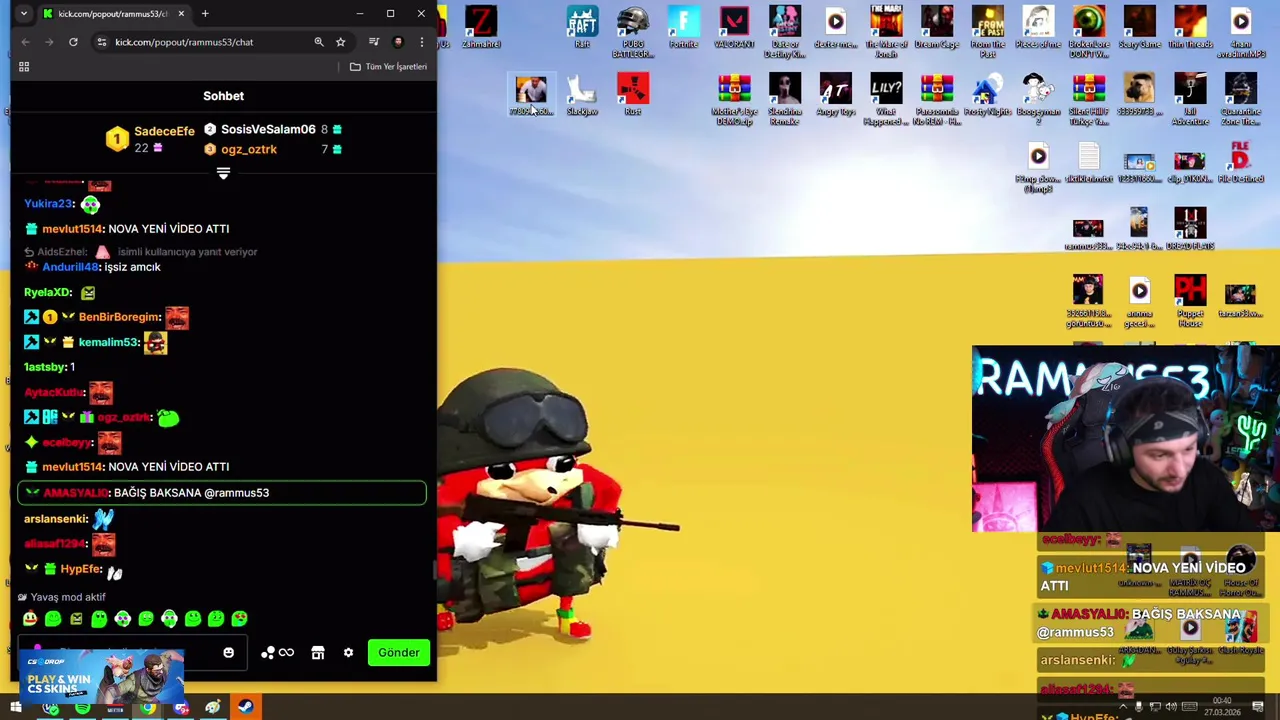
Task: Select VALORANT desktop shortcut
Action: coord(734,28)
